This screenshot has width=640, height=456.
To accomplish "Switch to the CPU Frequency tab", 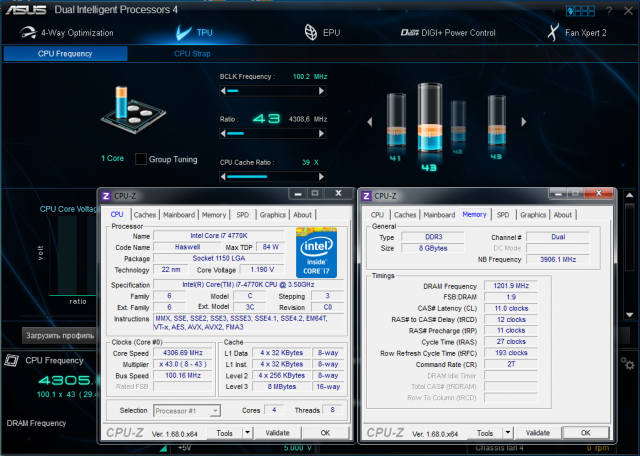I will [x=65, y=53].
